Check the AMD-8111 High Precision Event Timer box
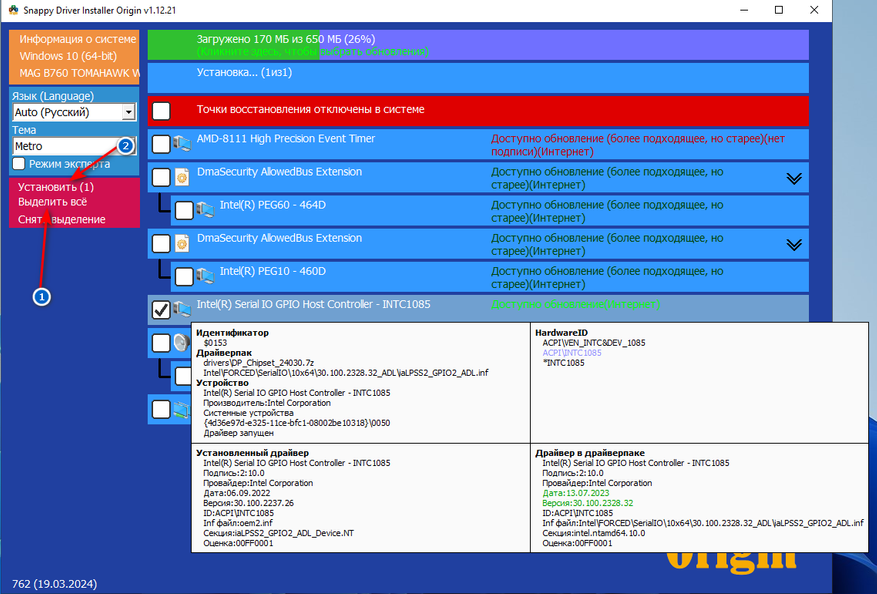Screen dimensions: 877x594 coord(161,144)
